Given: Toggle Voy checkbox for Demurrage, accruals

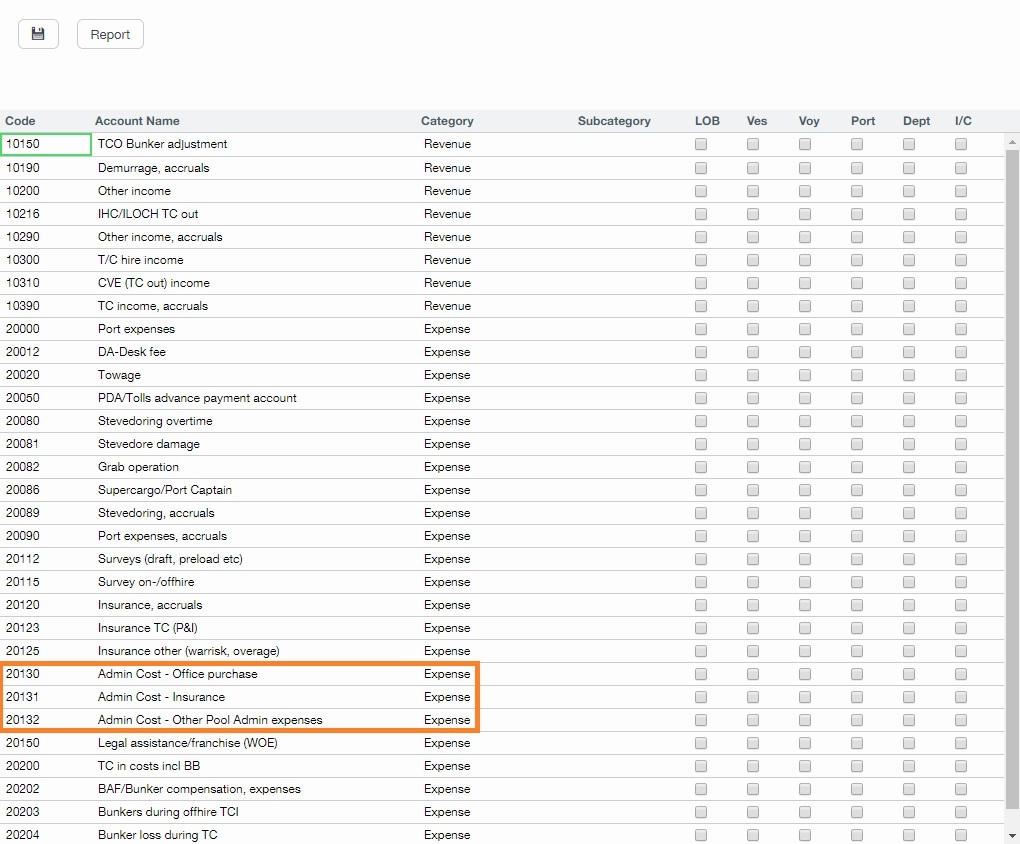Looking at the screenshot, I should pos(804,167).
